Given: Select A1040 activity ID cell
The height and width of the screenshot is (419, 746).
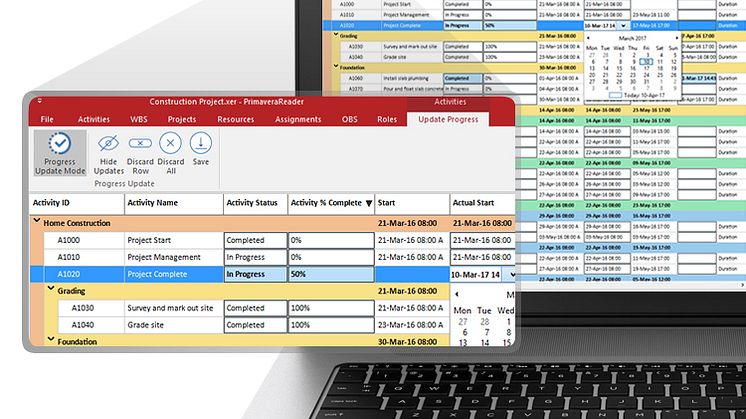Looking at the screenshot, I should click(91, 325).
